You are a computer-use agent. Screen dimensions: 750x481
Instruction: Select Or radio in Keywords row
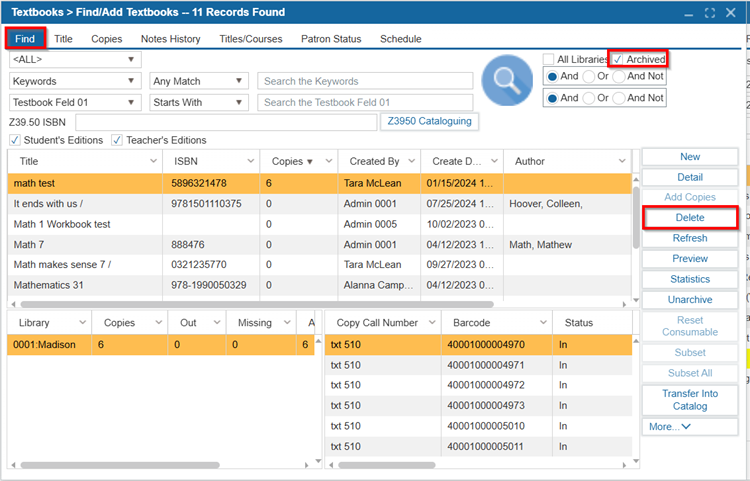pyautogui.click(x=589, y=77)
